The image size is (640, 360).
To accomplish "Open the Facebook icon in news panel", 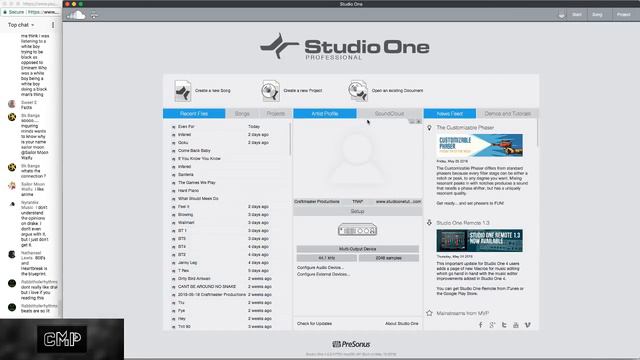I will click(x=480, y=325).
